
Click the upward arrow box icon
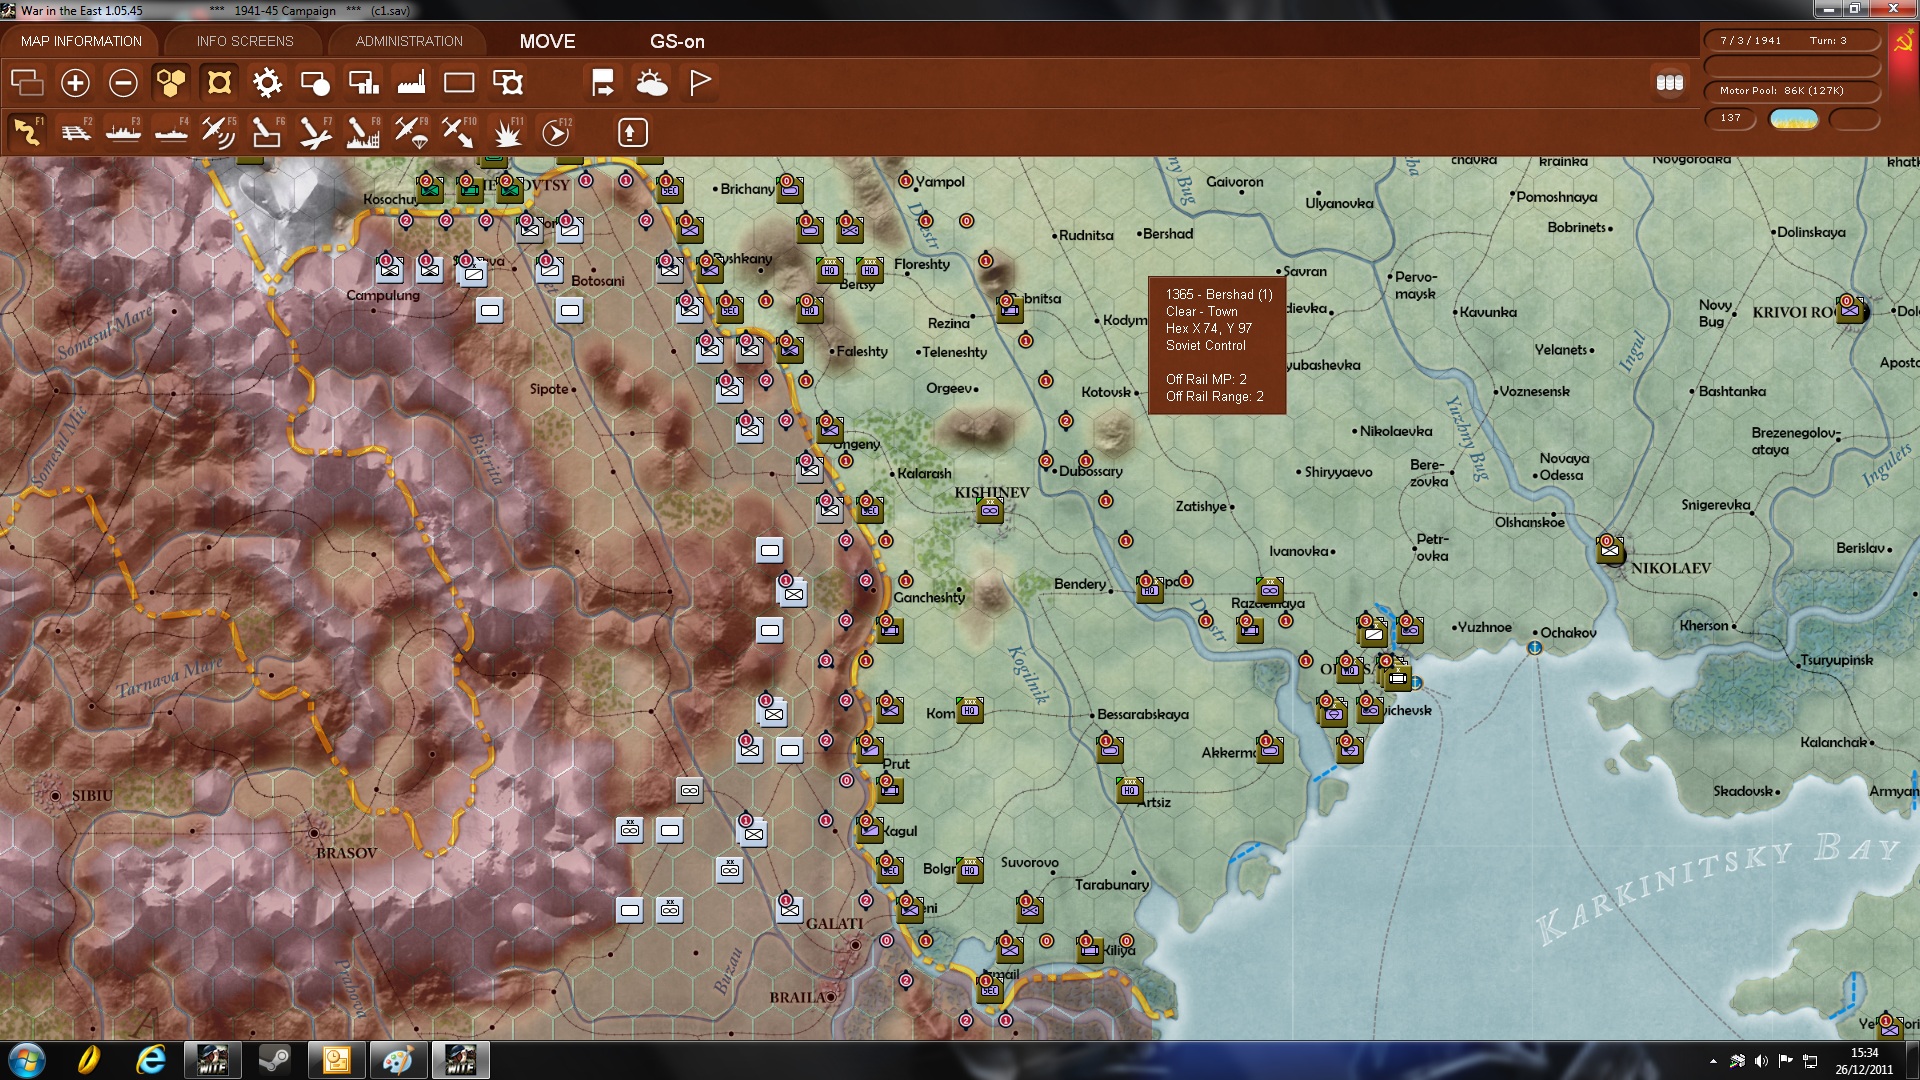pos(631,132)
